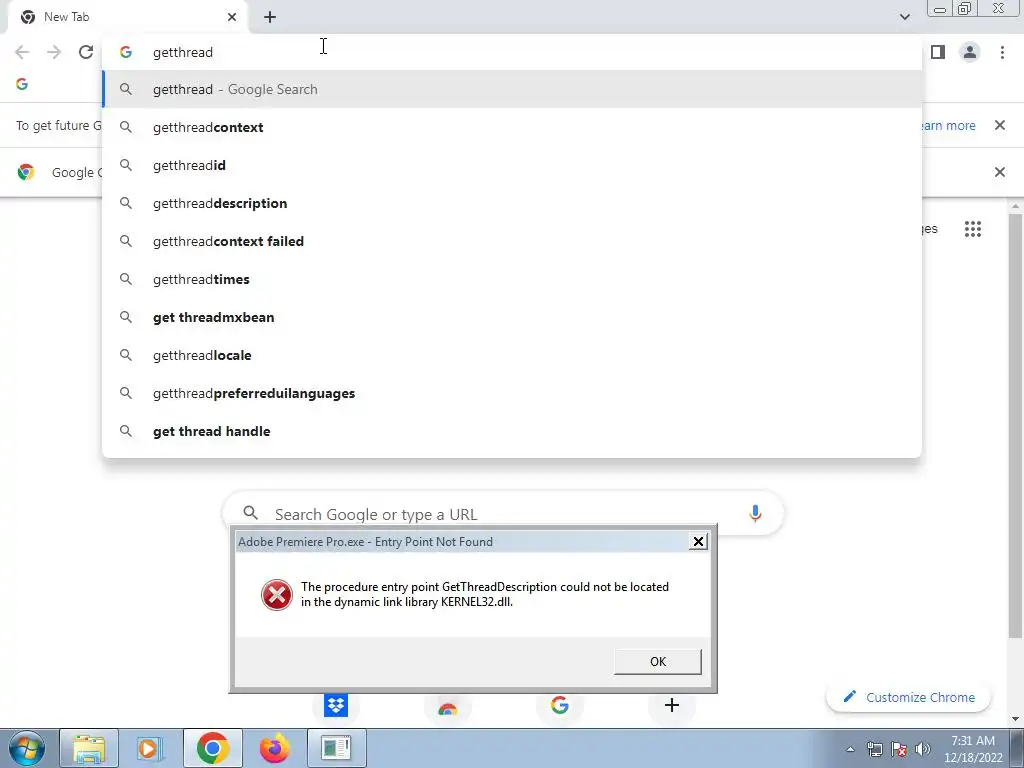Open the Chrome profile avatar

coord(970,52)
